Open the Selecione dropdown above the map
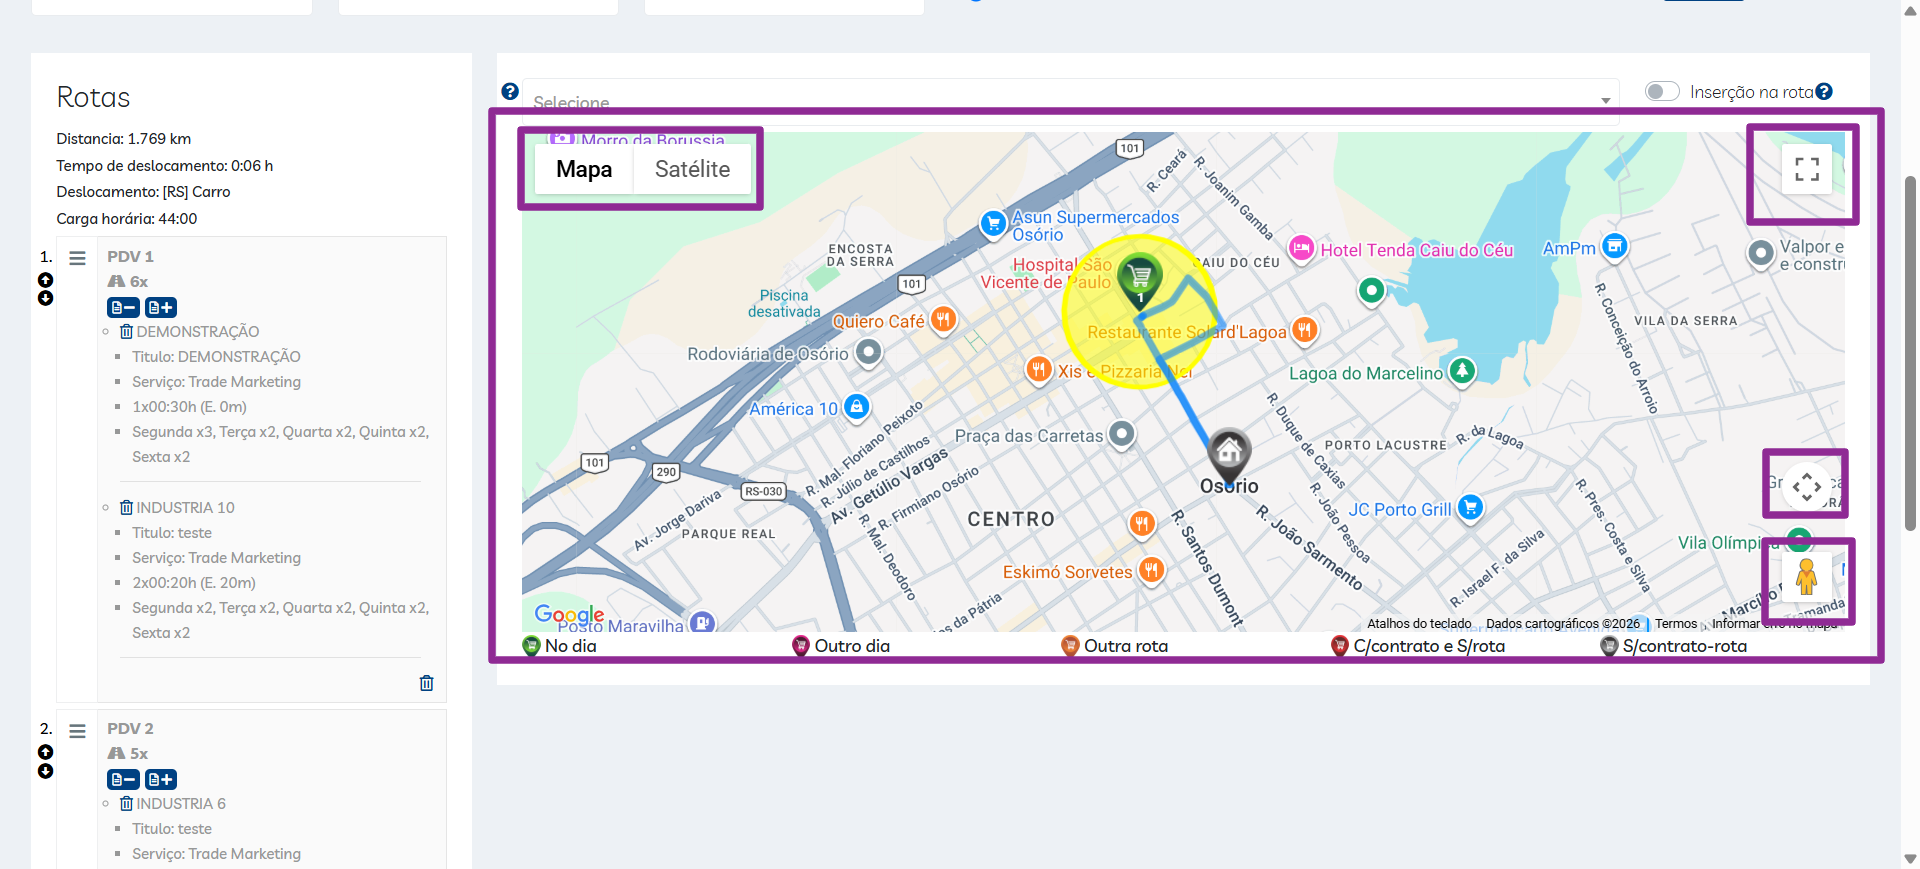Viewport: 1920px width, 869px height. [x=1070, y=101]
